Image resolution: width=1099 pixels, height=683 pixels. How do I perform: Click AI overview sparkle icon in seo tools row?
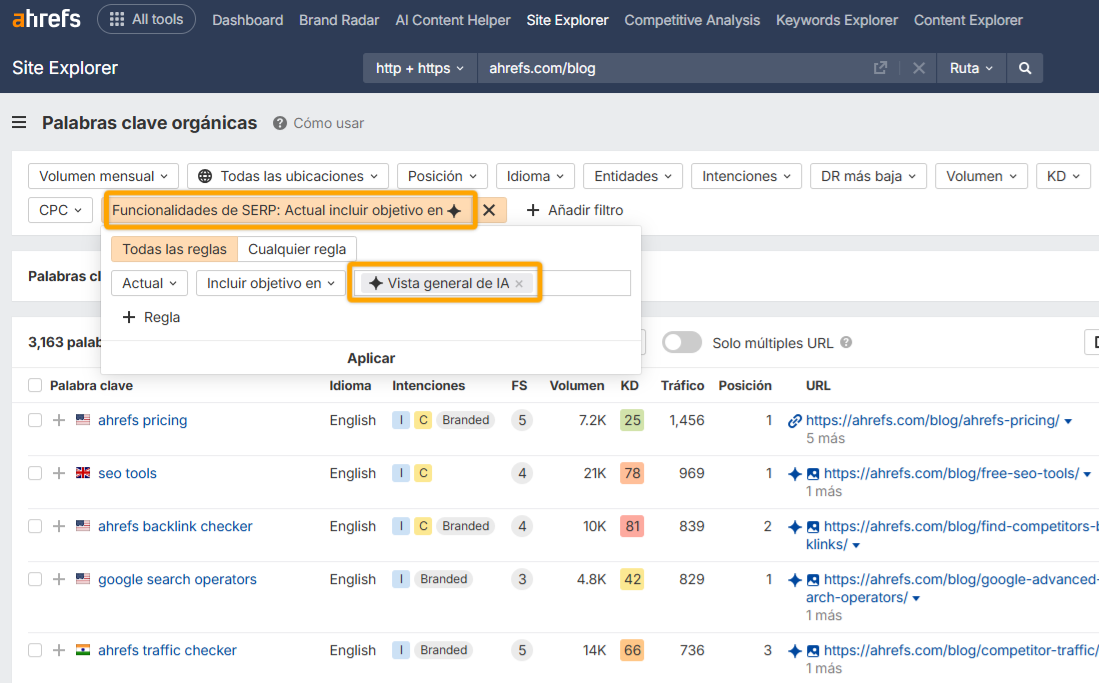pyautogui.click(x=795, y=474)
